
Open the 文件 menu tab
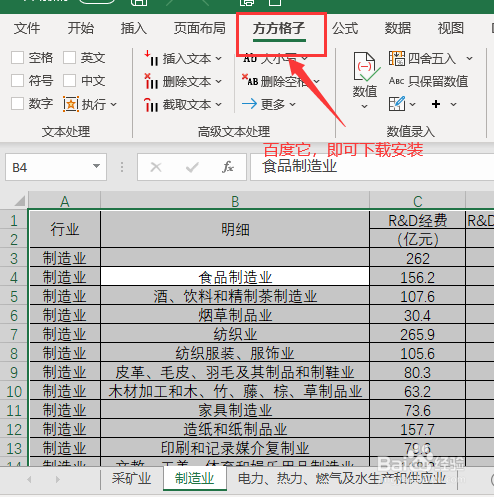27,28
